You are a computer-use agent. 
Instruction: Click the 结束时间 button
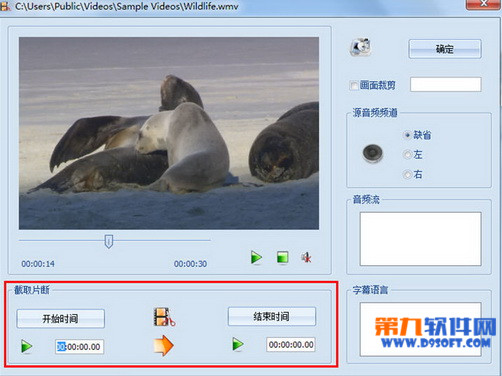coord(272,316)
